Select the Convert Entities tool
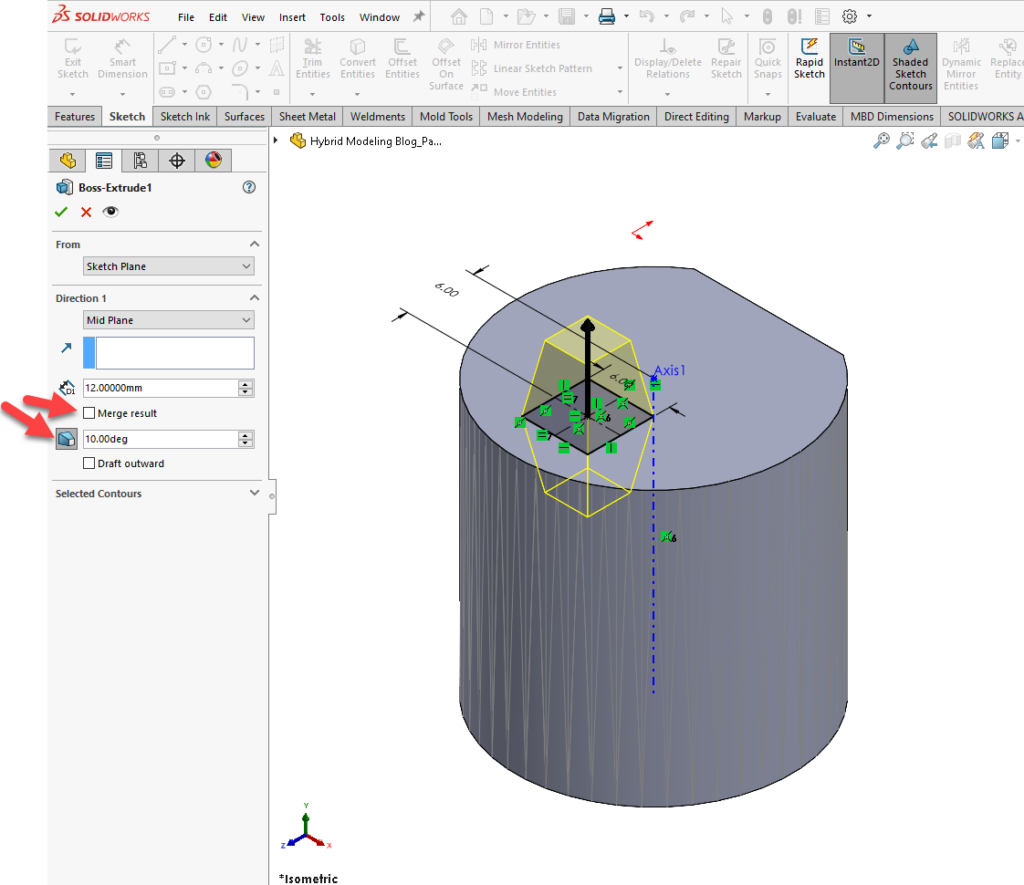This screenshot has height=885, width=1024. point(357,60)
